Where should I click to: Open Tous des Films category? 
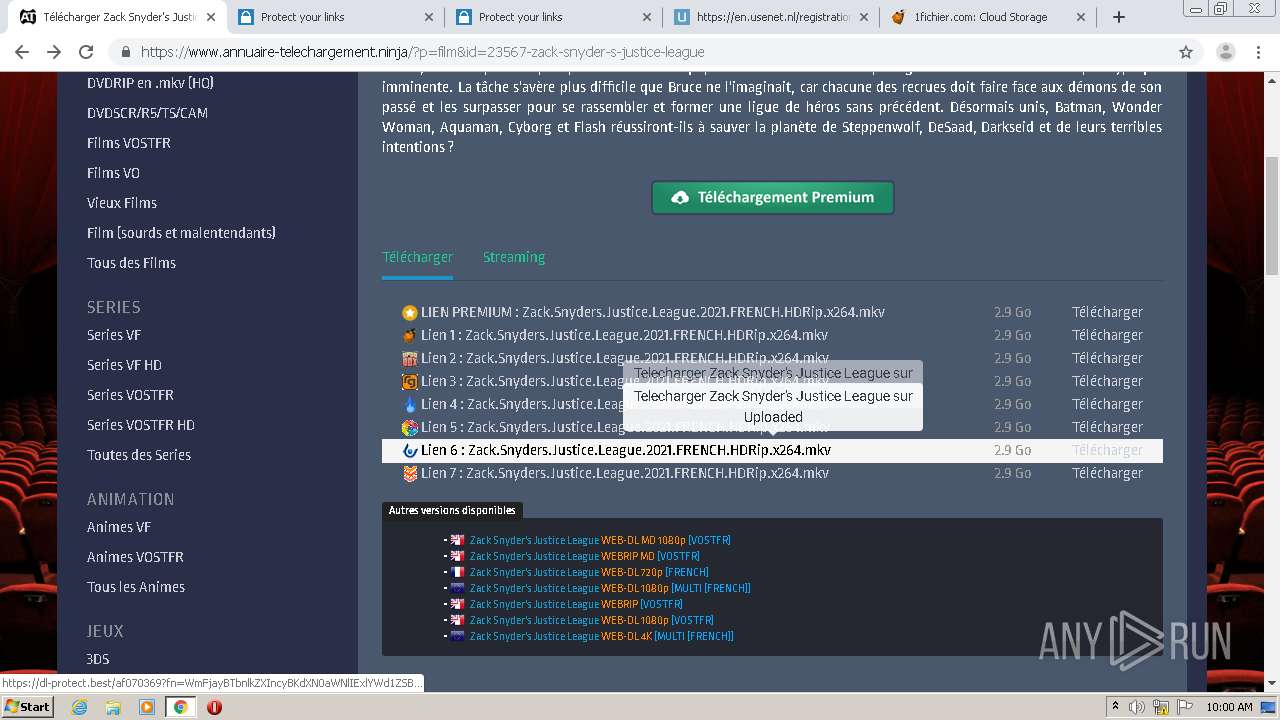tap(131, 263)
